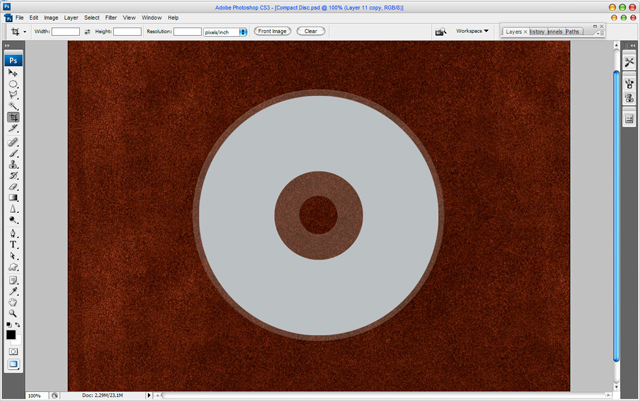This screenshot has height=401, width=640.
Task: Switch to the History tab
Action: click(x=537, y=32)
